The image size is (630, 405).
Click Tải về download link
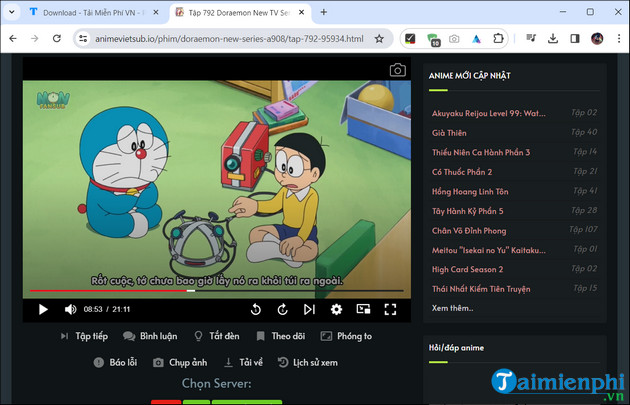[243, 362]
